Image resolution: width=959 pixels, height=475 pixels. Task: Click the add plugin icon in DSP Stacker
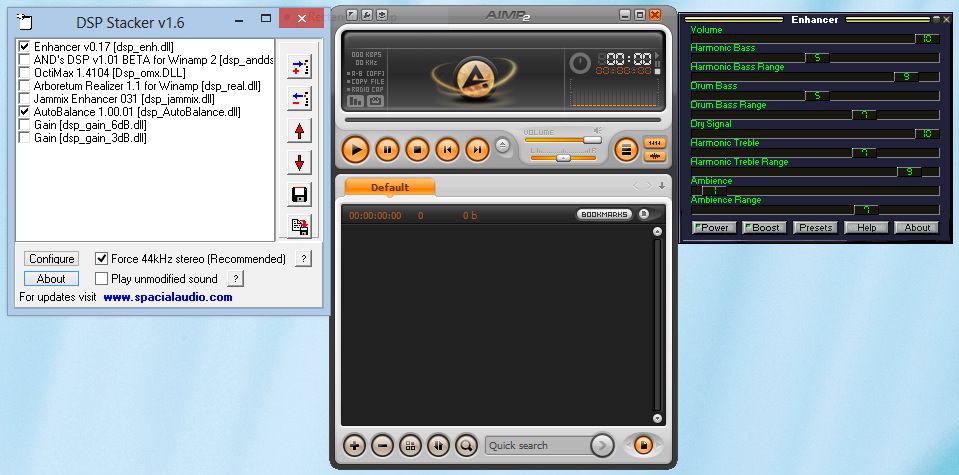click(x=300, y=67)
